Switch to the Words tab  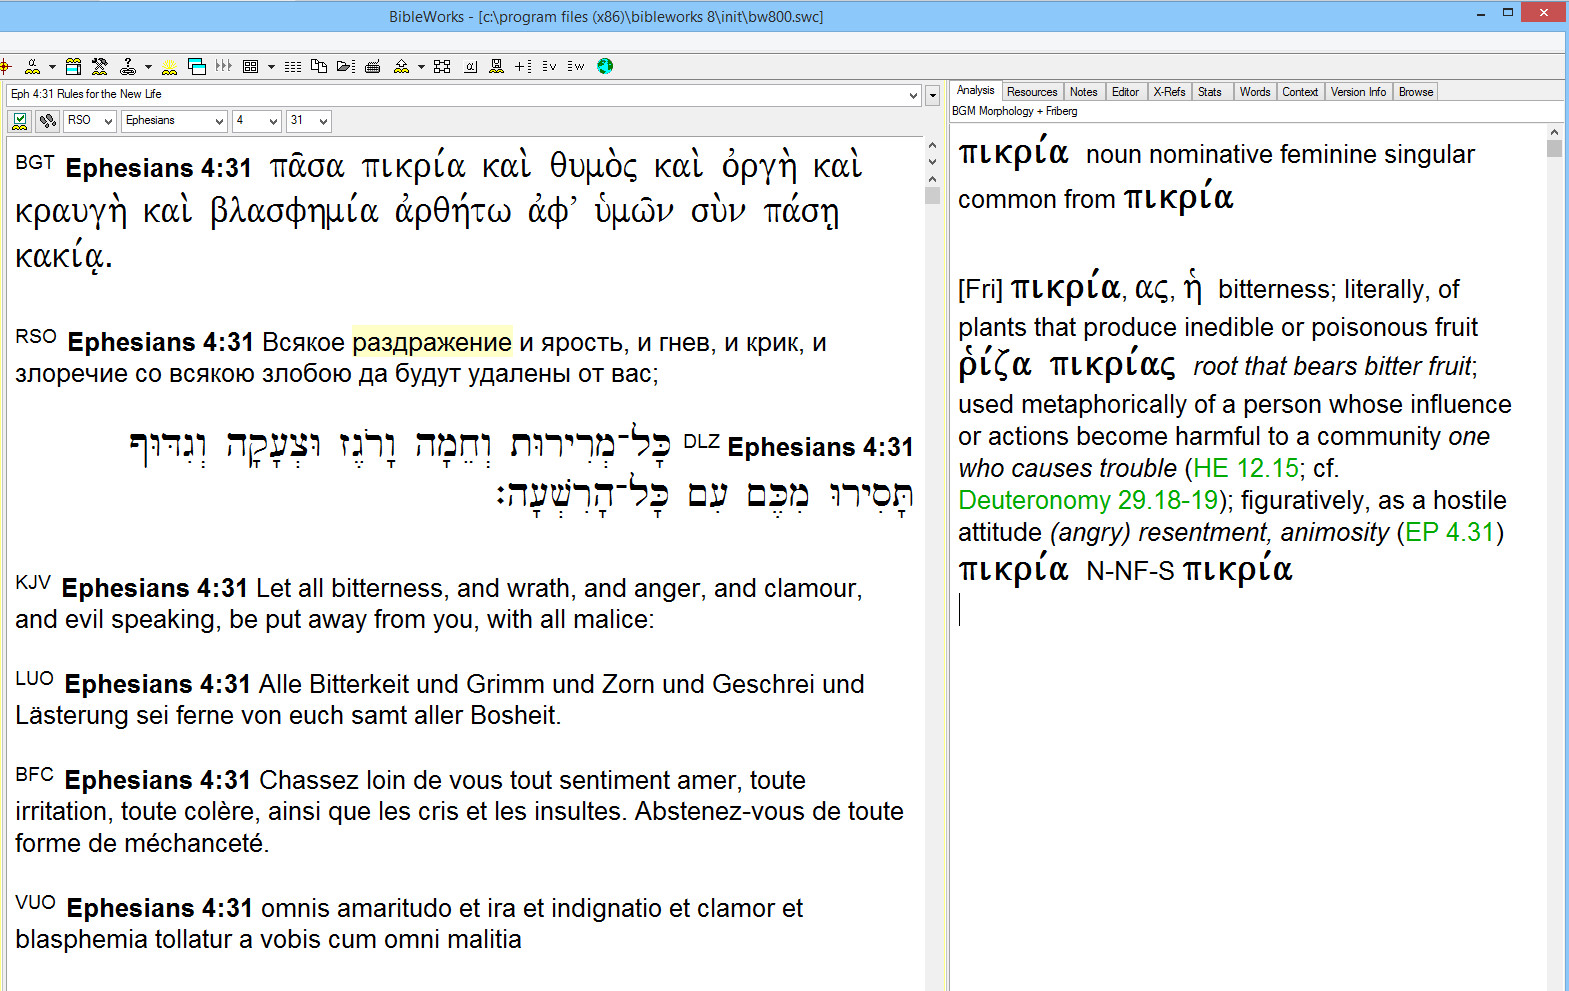click(x=1255, y=92)
